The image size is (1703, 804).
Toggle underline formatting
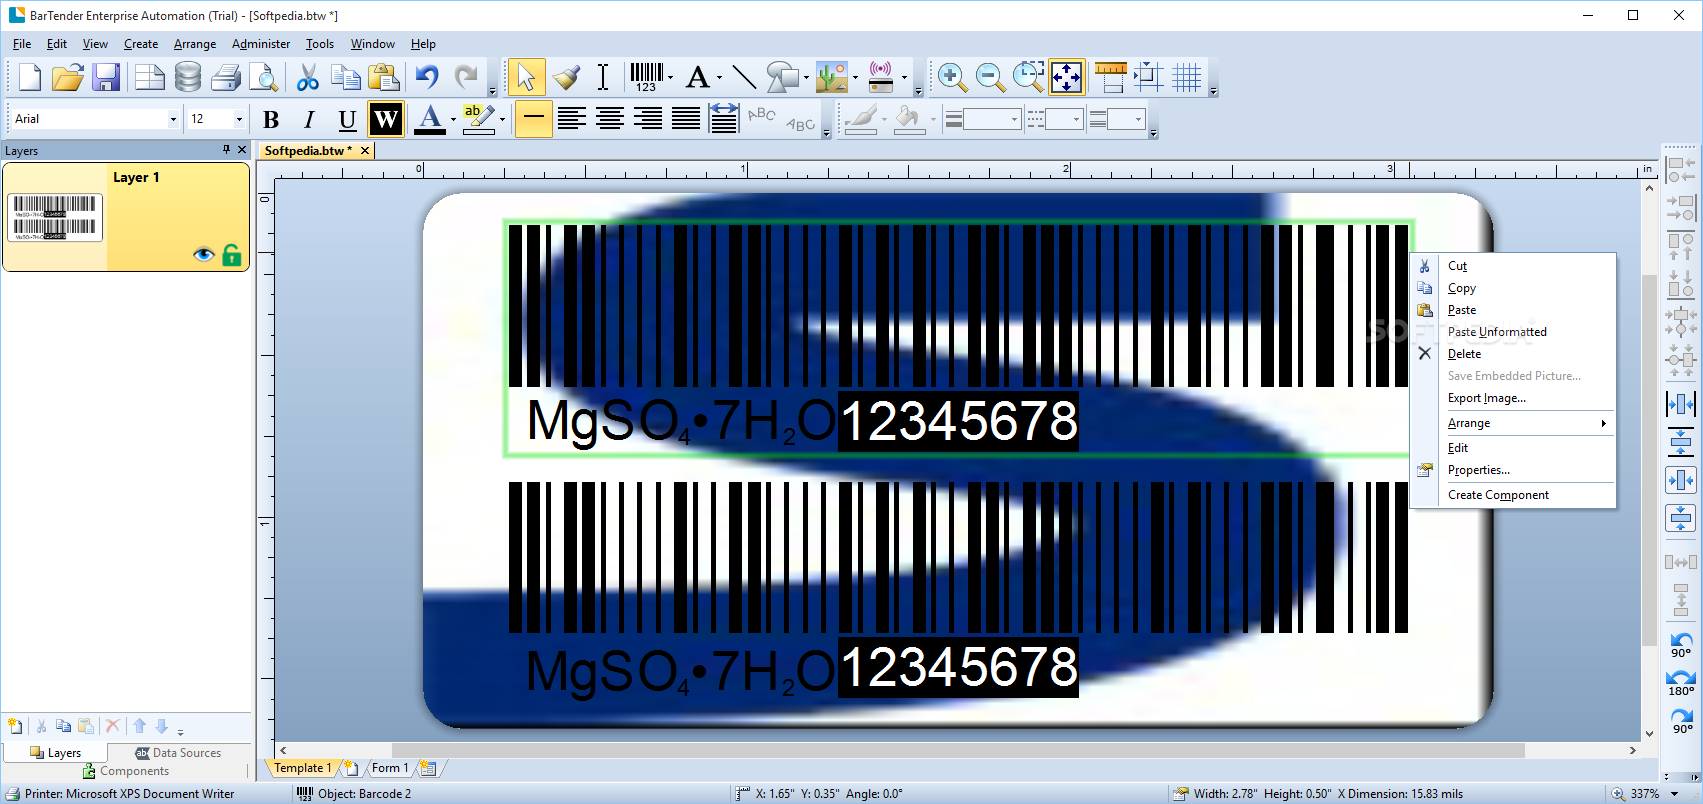click(x=347, y=119)
